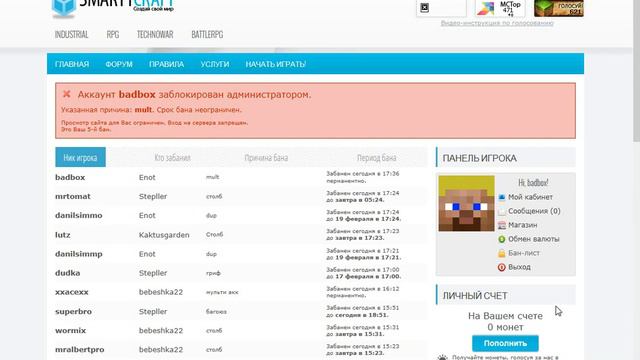
Task: Open the Обмен валюты link
Action: tap(533, 239)
